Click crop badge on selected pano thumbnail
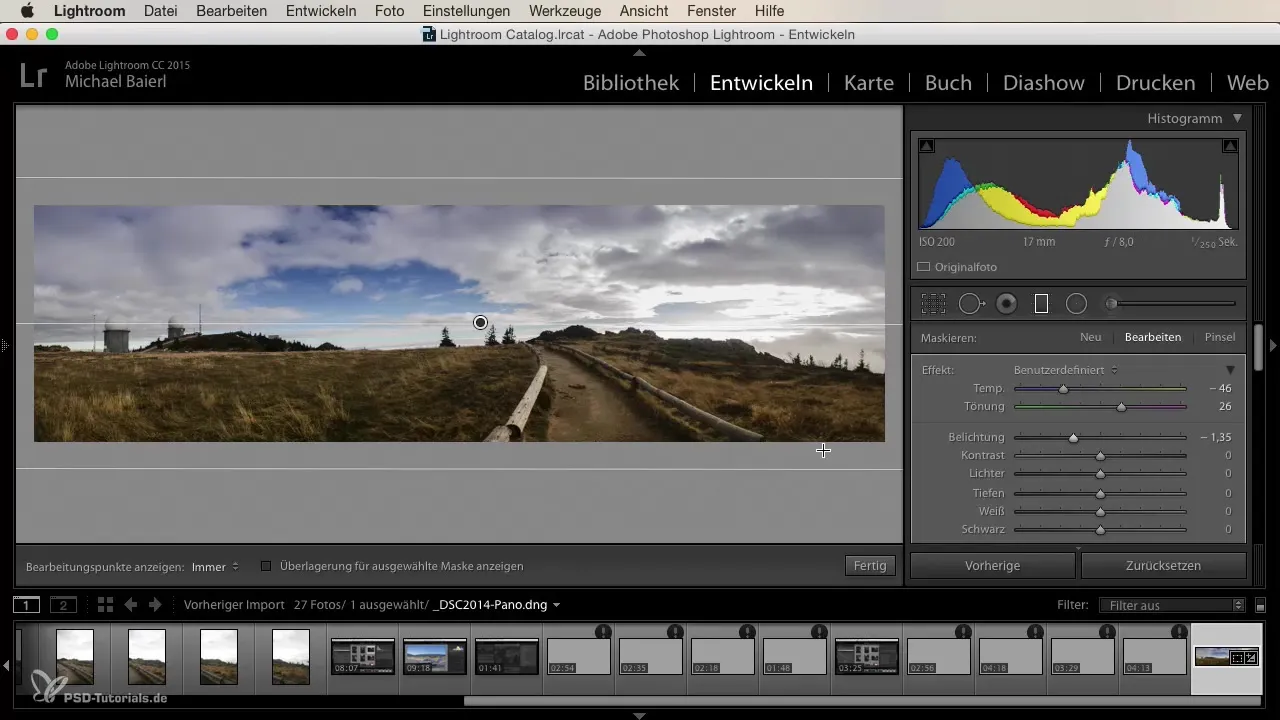1280x720 pixels. tap(1238, 657)
